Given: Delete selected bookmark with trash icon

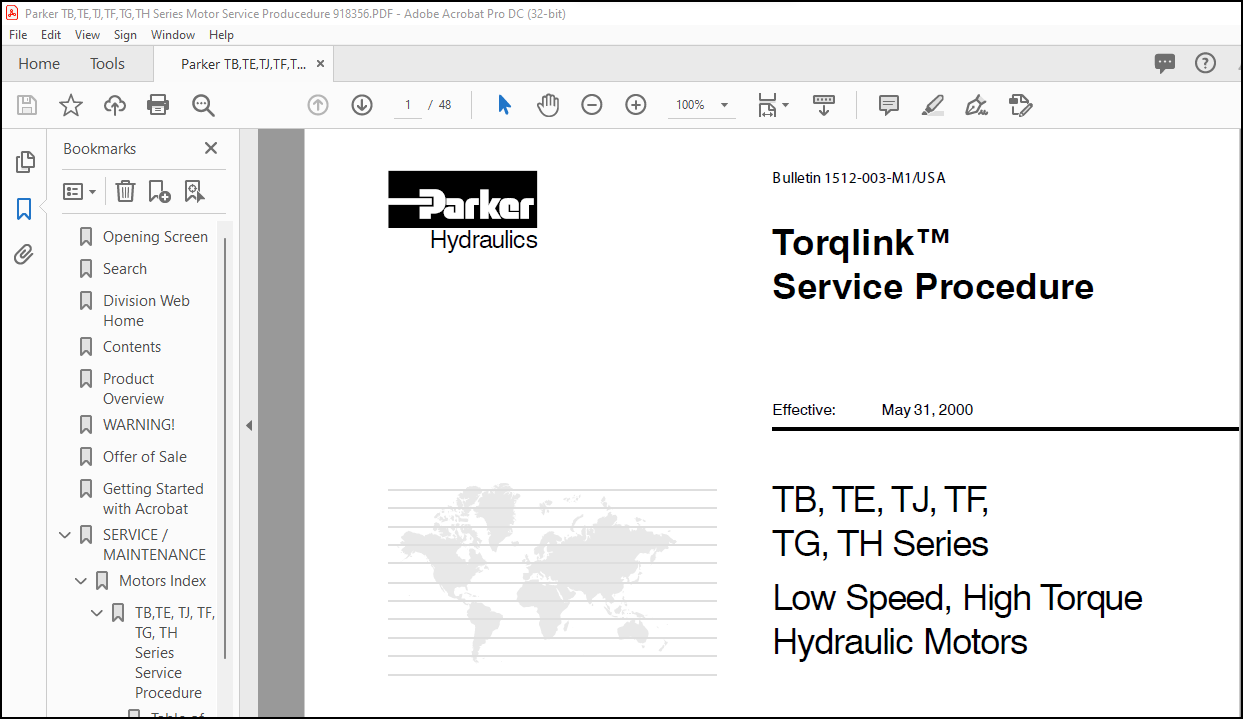Looking at the screenshot, I should point(125,191).
